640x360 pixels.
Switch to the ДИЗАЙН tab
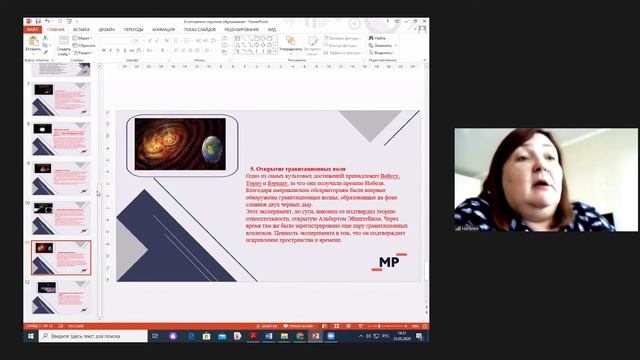point(107,29)
